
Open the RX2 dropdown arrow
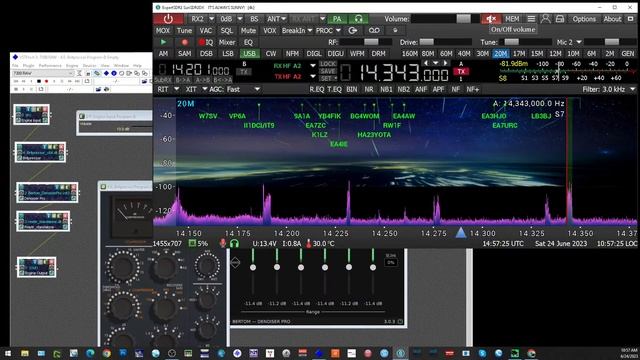pyautogui.click(x=211, y=19)
